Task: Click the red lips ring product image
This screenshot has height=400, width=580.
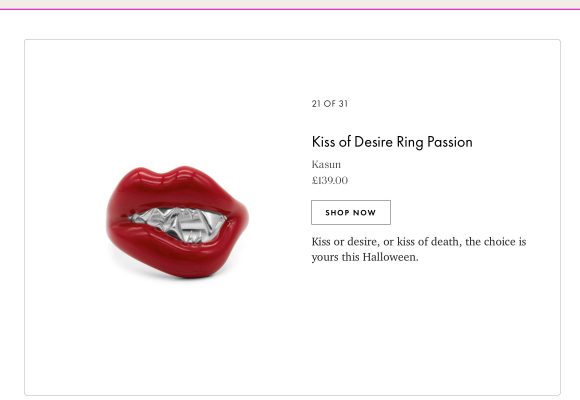Action: click(x=178, y=222)
